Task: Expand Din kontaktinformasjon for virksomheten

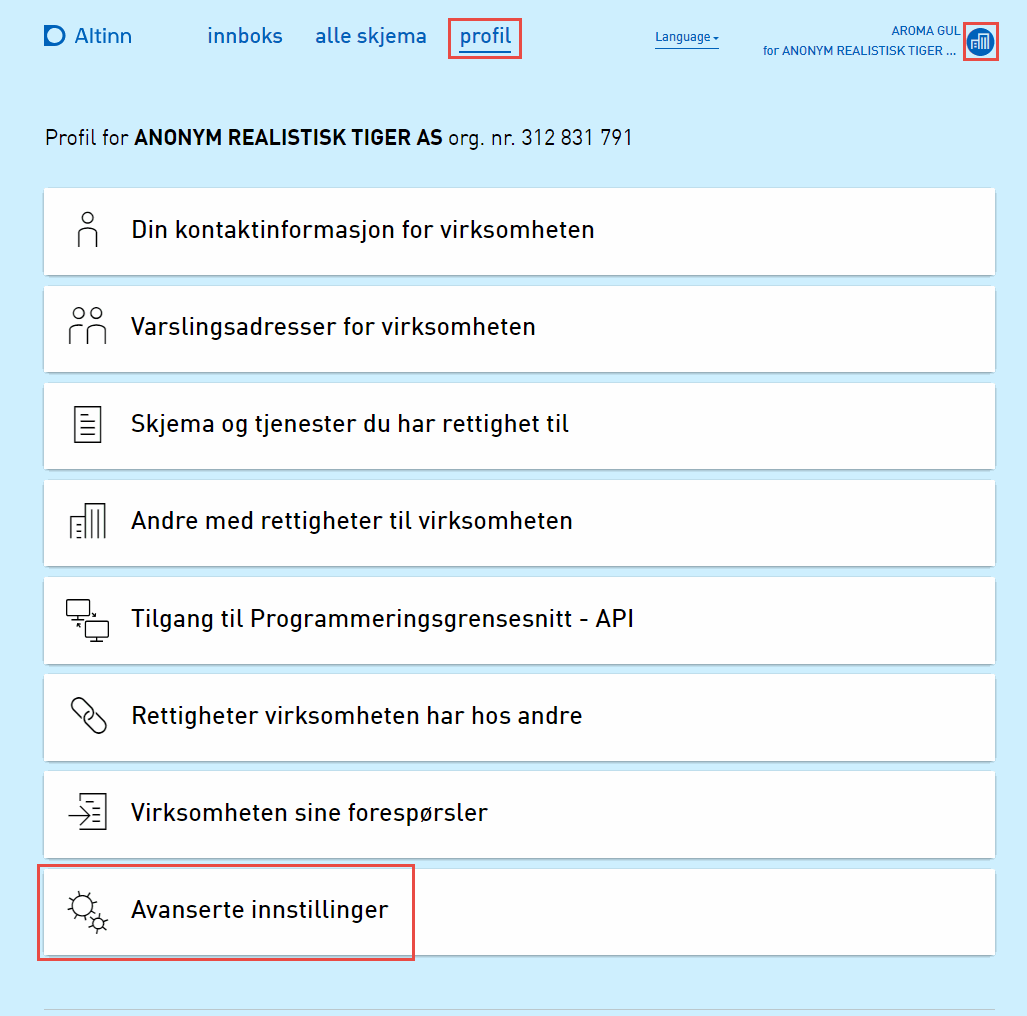Action: coord(362,230)
